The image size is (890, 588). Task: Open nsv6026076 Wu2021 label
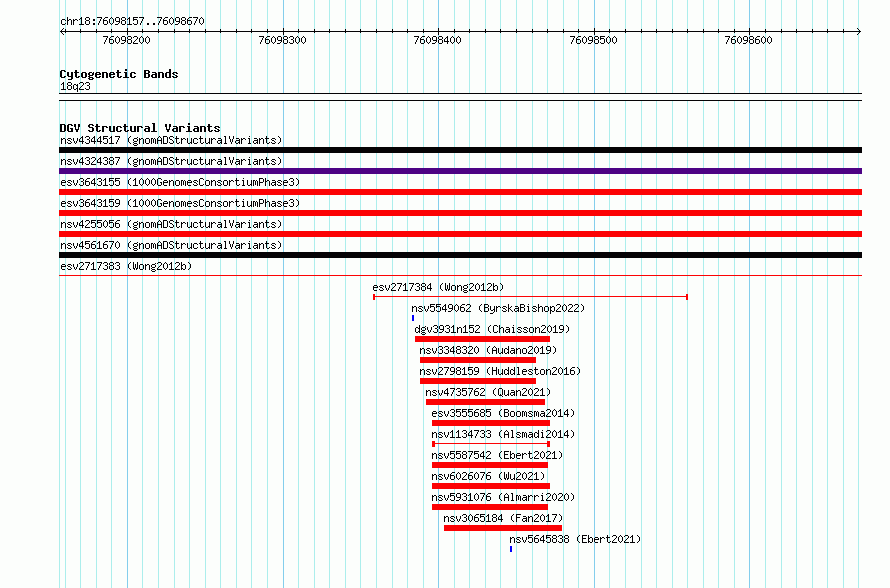click(x=488, y=476)
